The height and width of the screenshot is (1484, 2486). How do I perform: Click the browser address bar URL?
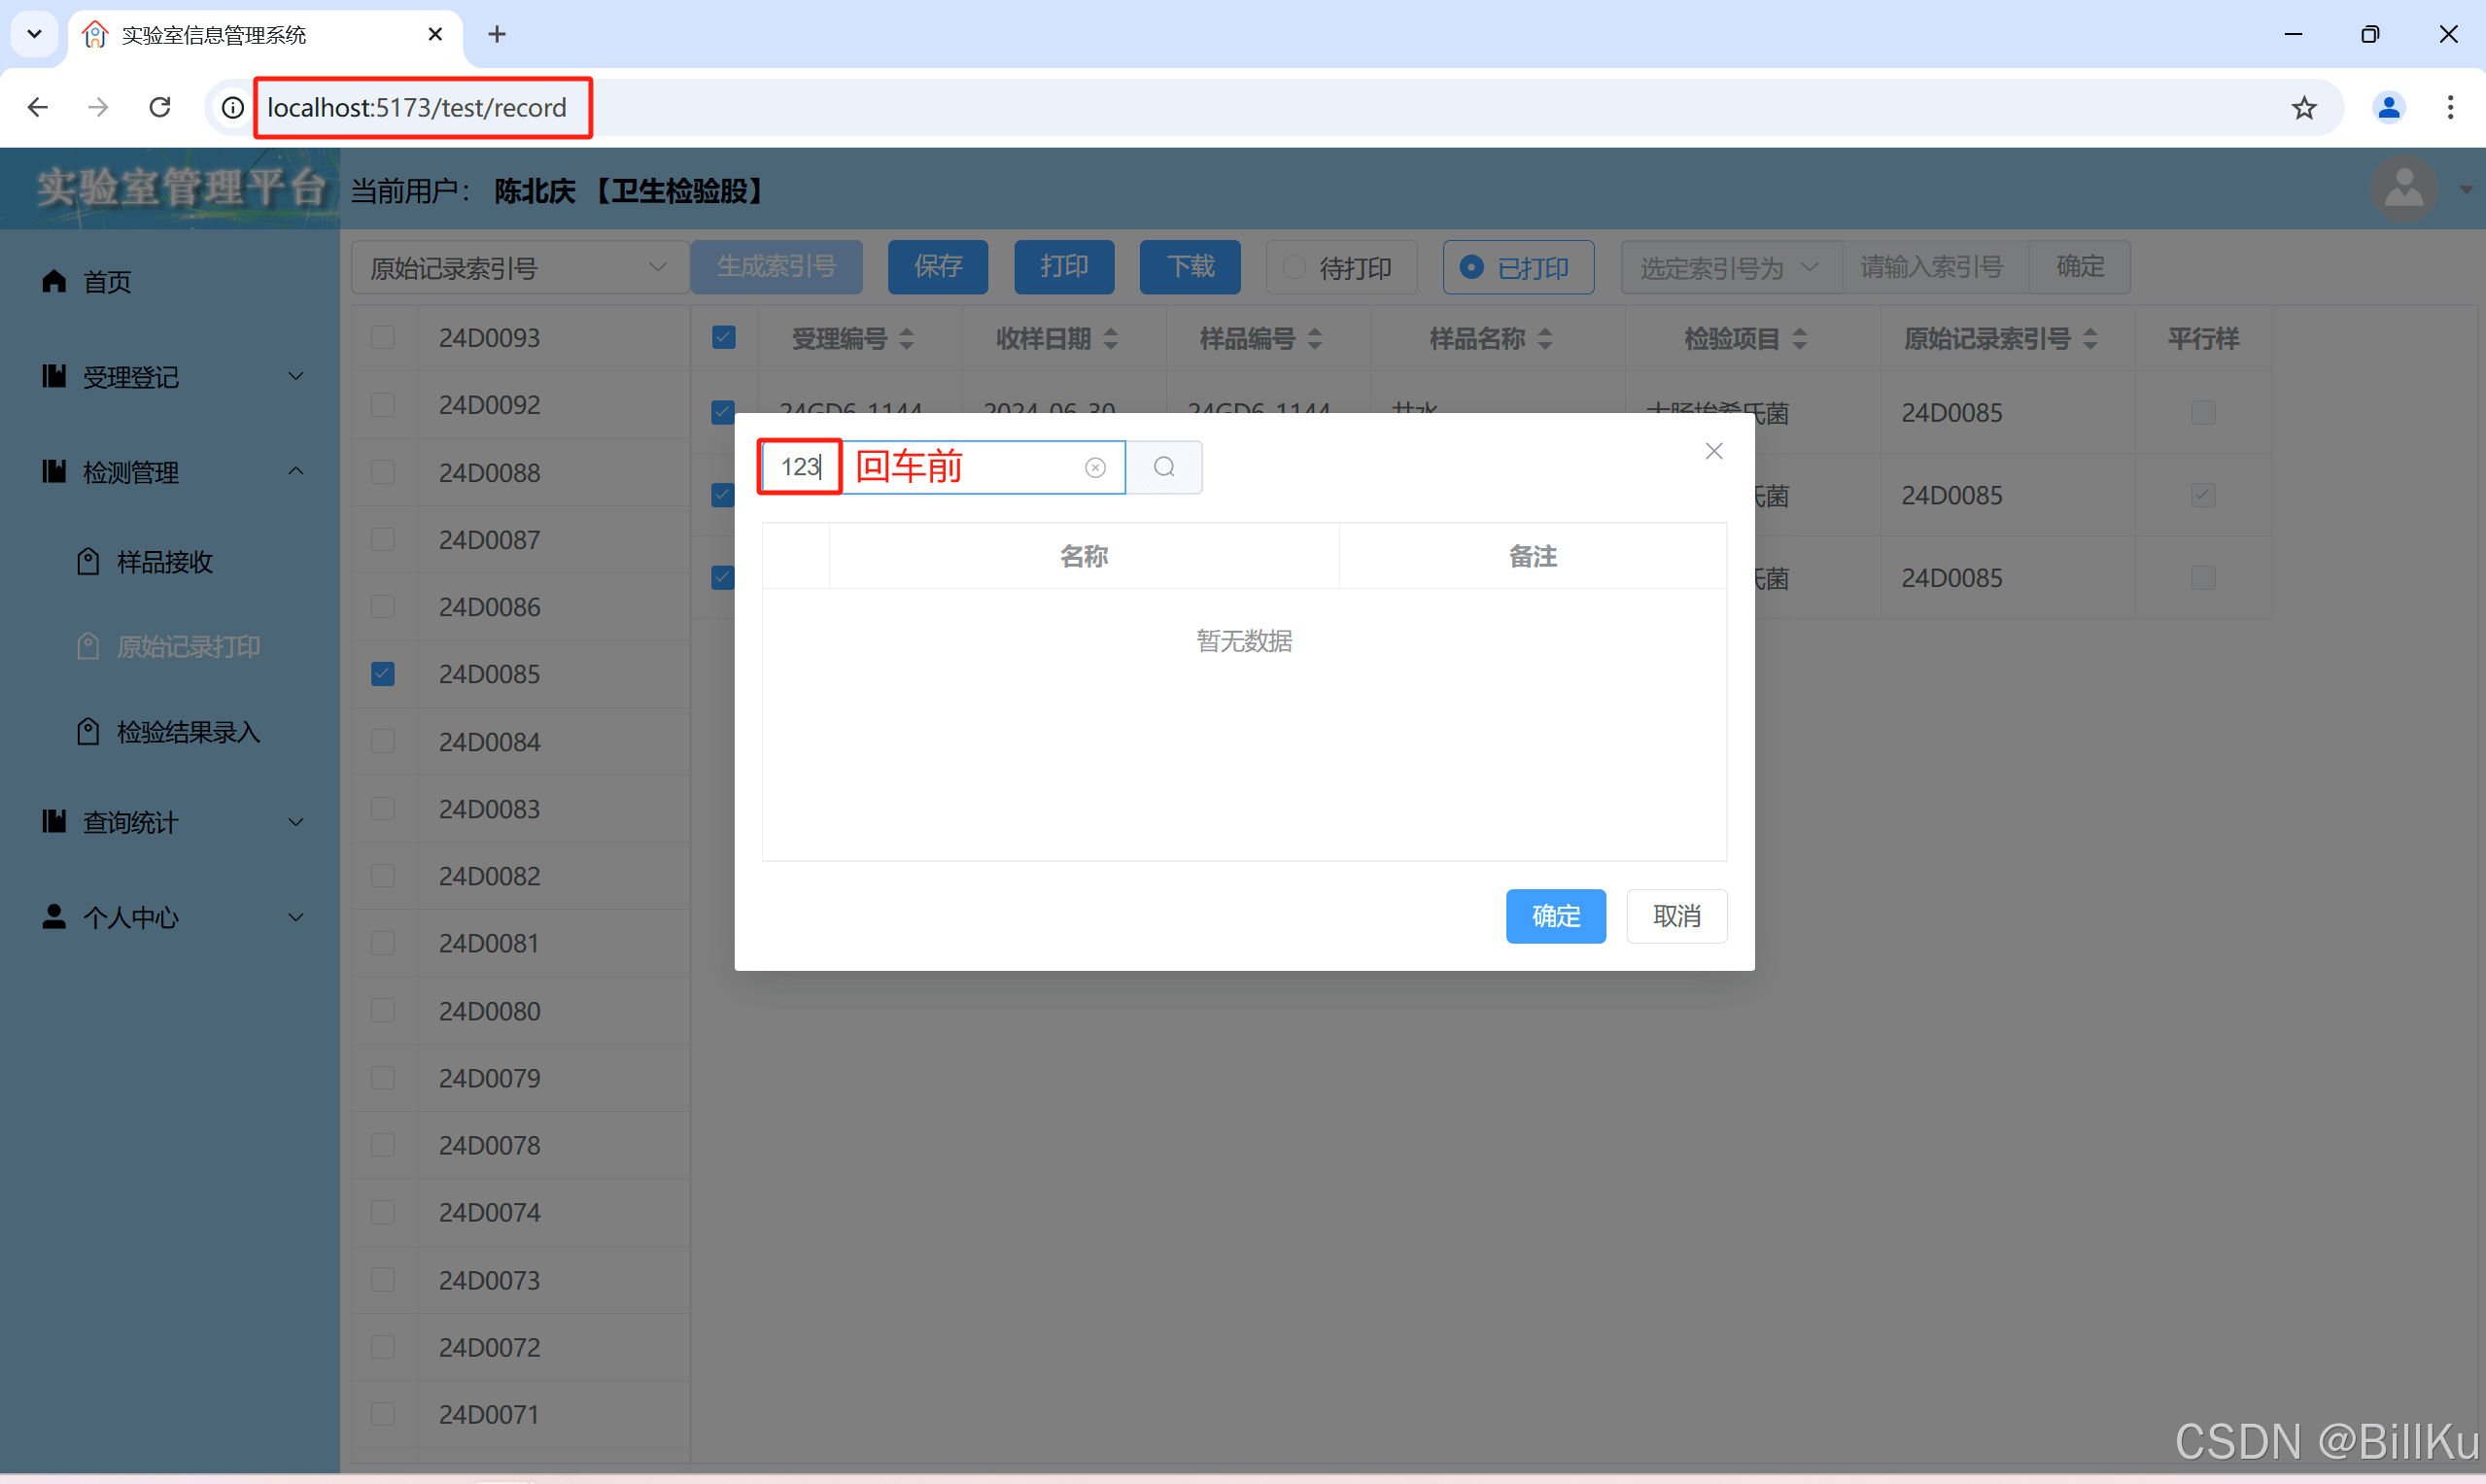click(416, 107)
